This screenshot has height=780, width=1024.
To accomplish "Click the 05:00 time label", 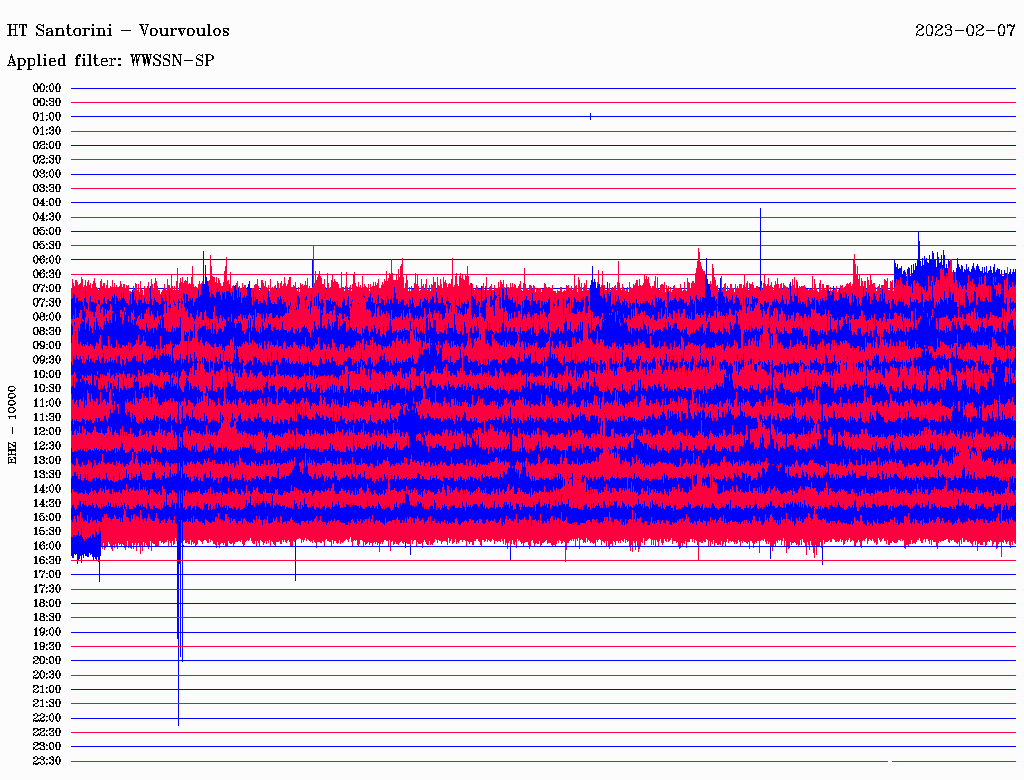I will coord(47,231).
